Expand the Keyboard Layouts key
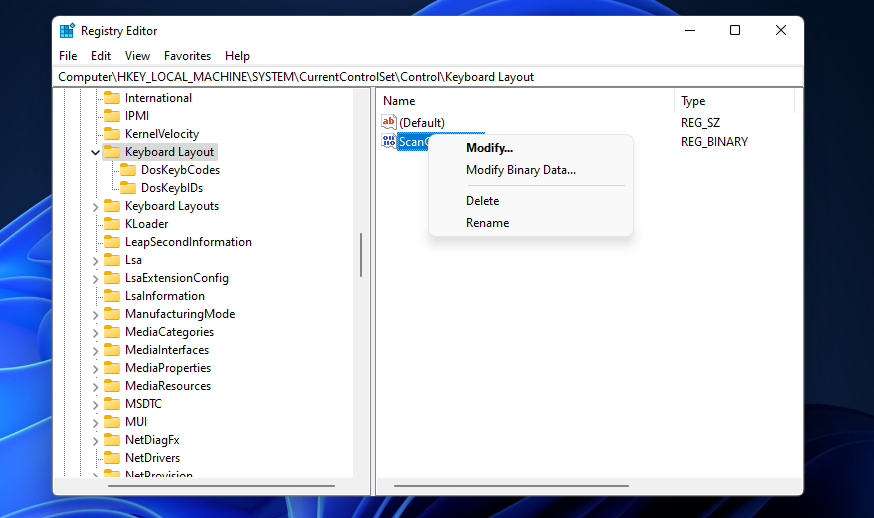Image resolution: width=874 pixels, height=518 pixels. tap(95, 207)
